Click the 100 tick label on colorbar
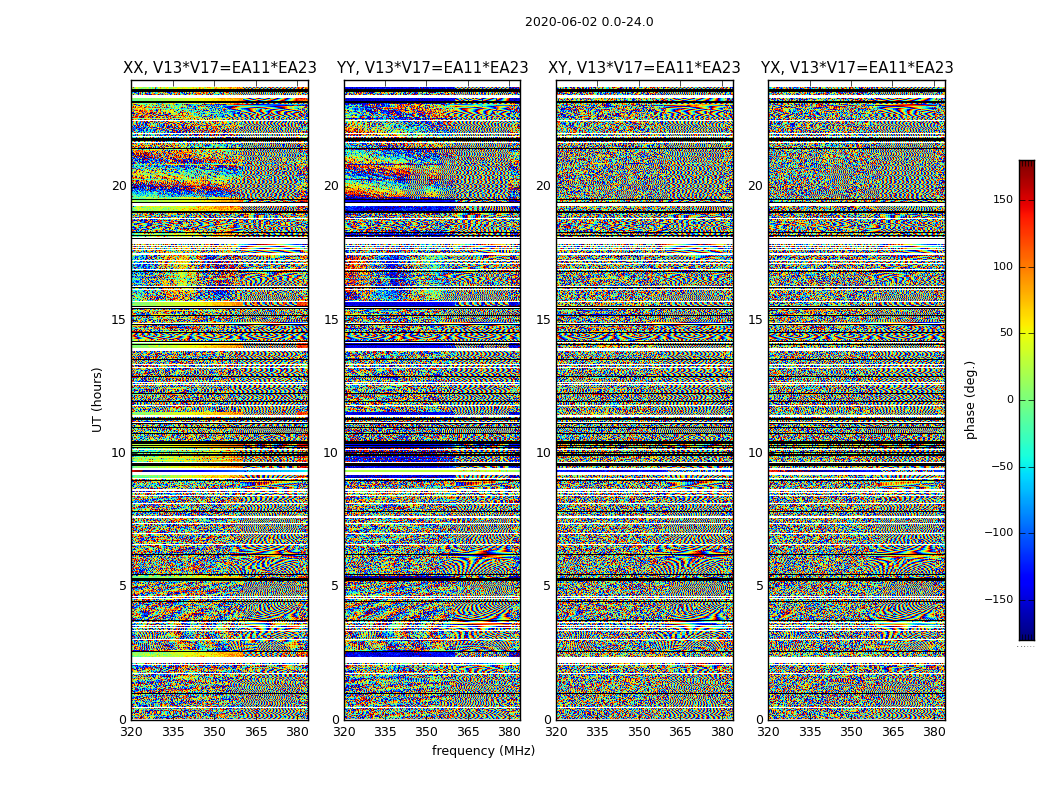The image size is (1050, 800). point(1003,266)
